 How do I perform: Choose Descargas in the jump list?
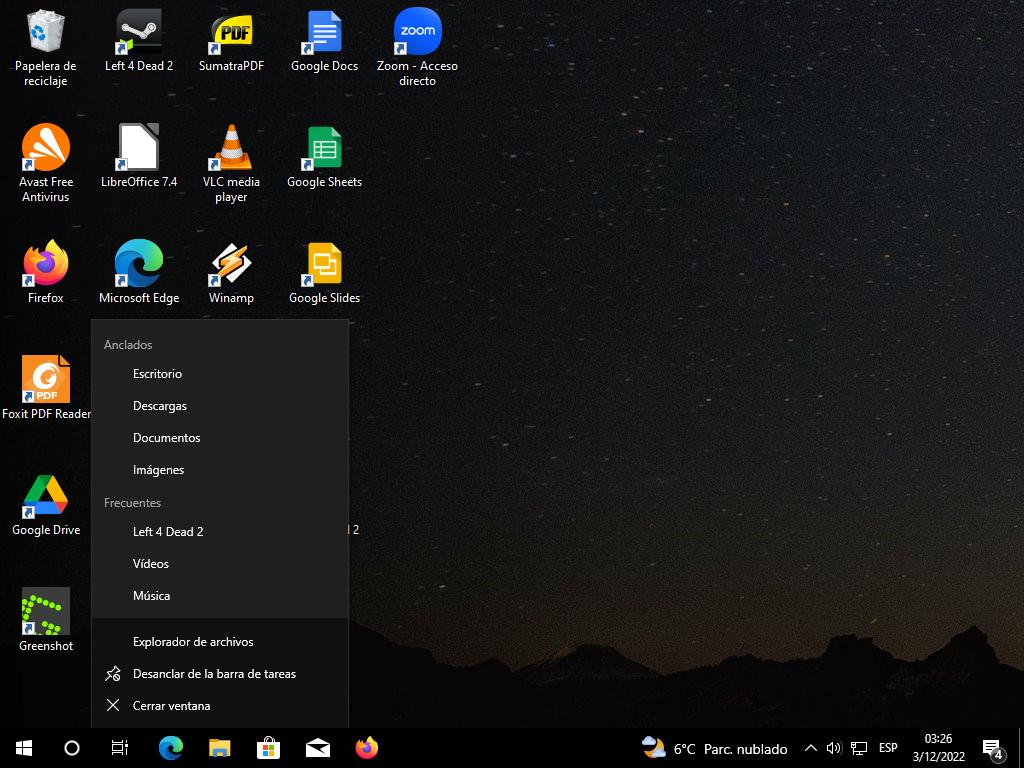[160, 406]
